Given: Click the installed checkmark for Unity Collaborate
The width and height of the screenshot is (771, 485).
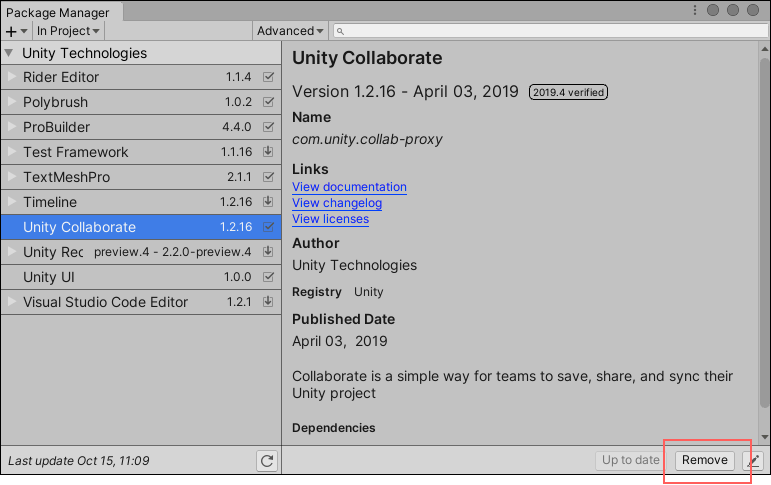Looking at the screenshot, I should (268, 227).
